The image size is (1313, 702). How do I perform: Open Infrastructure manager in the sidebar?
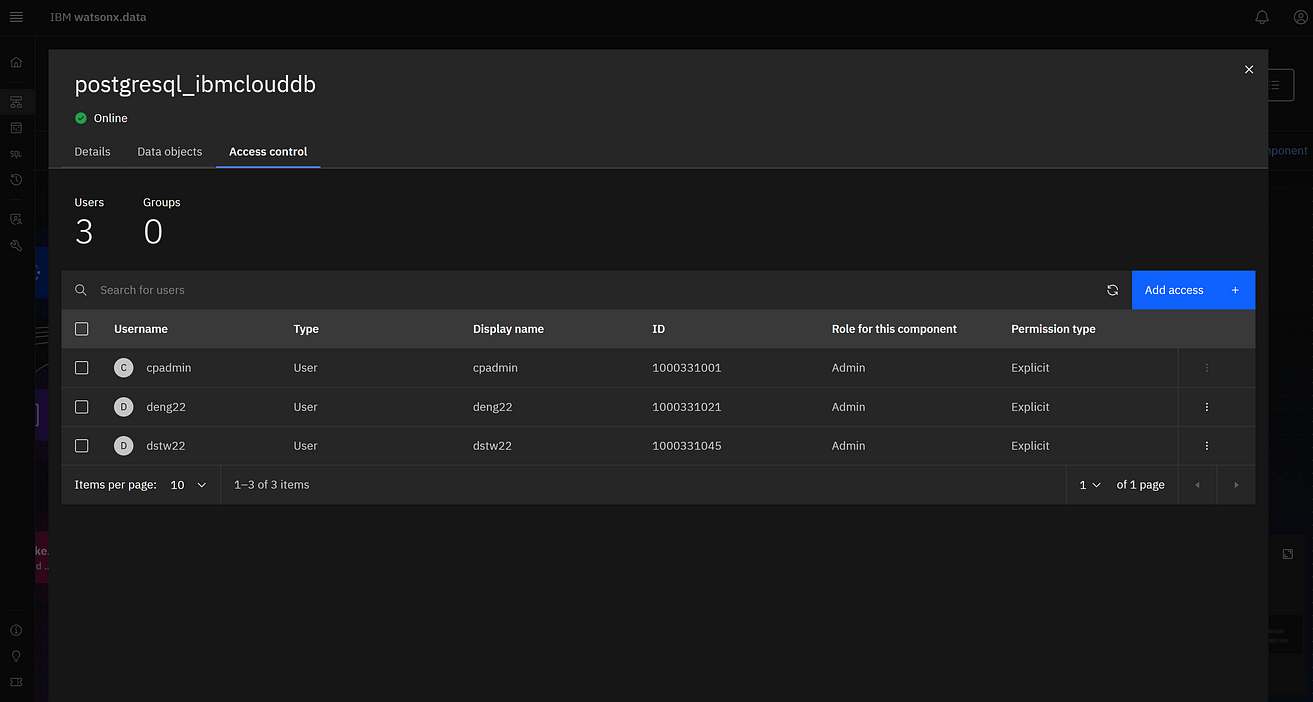click(x=16, y=102)
